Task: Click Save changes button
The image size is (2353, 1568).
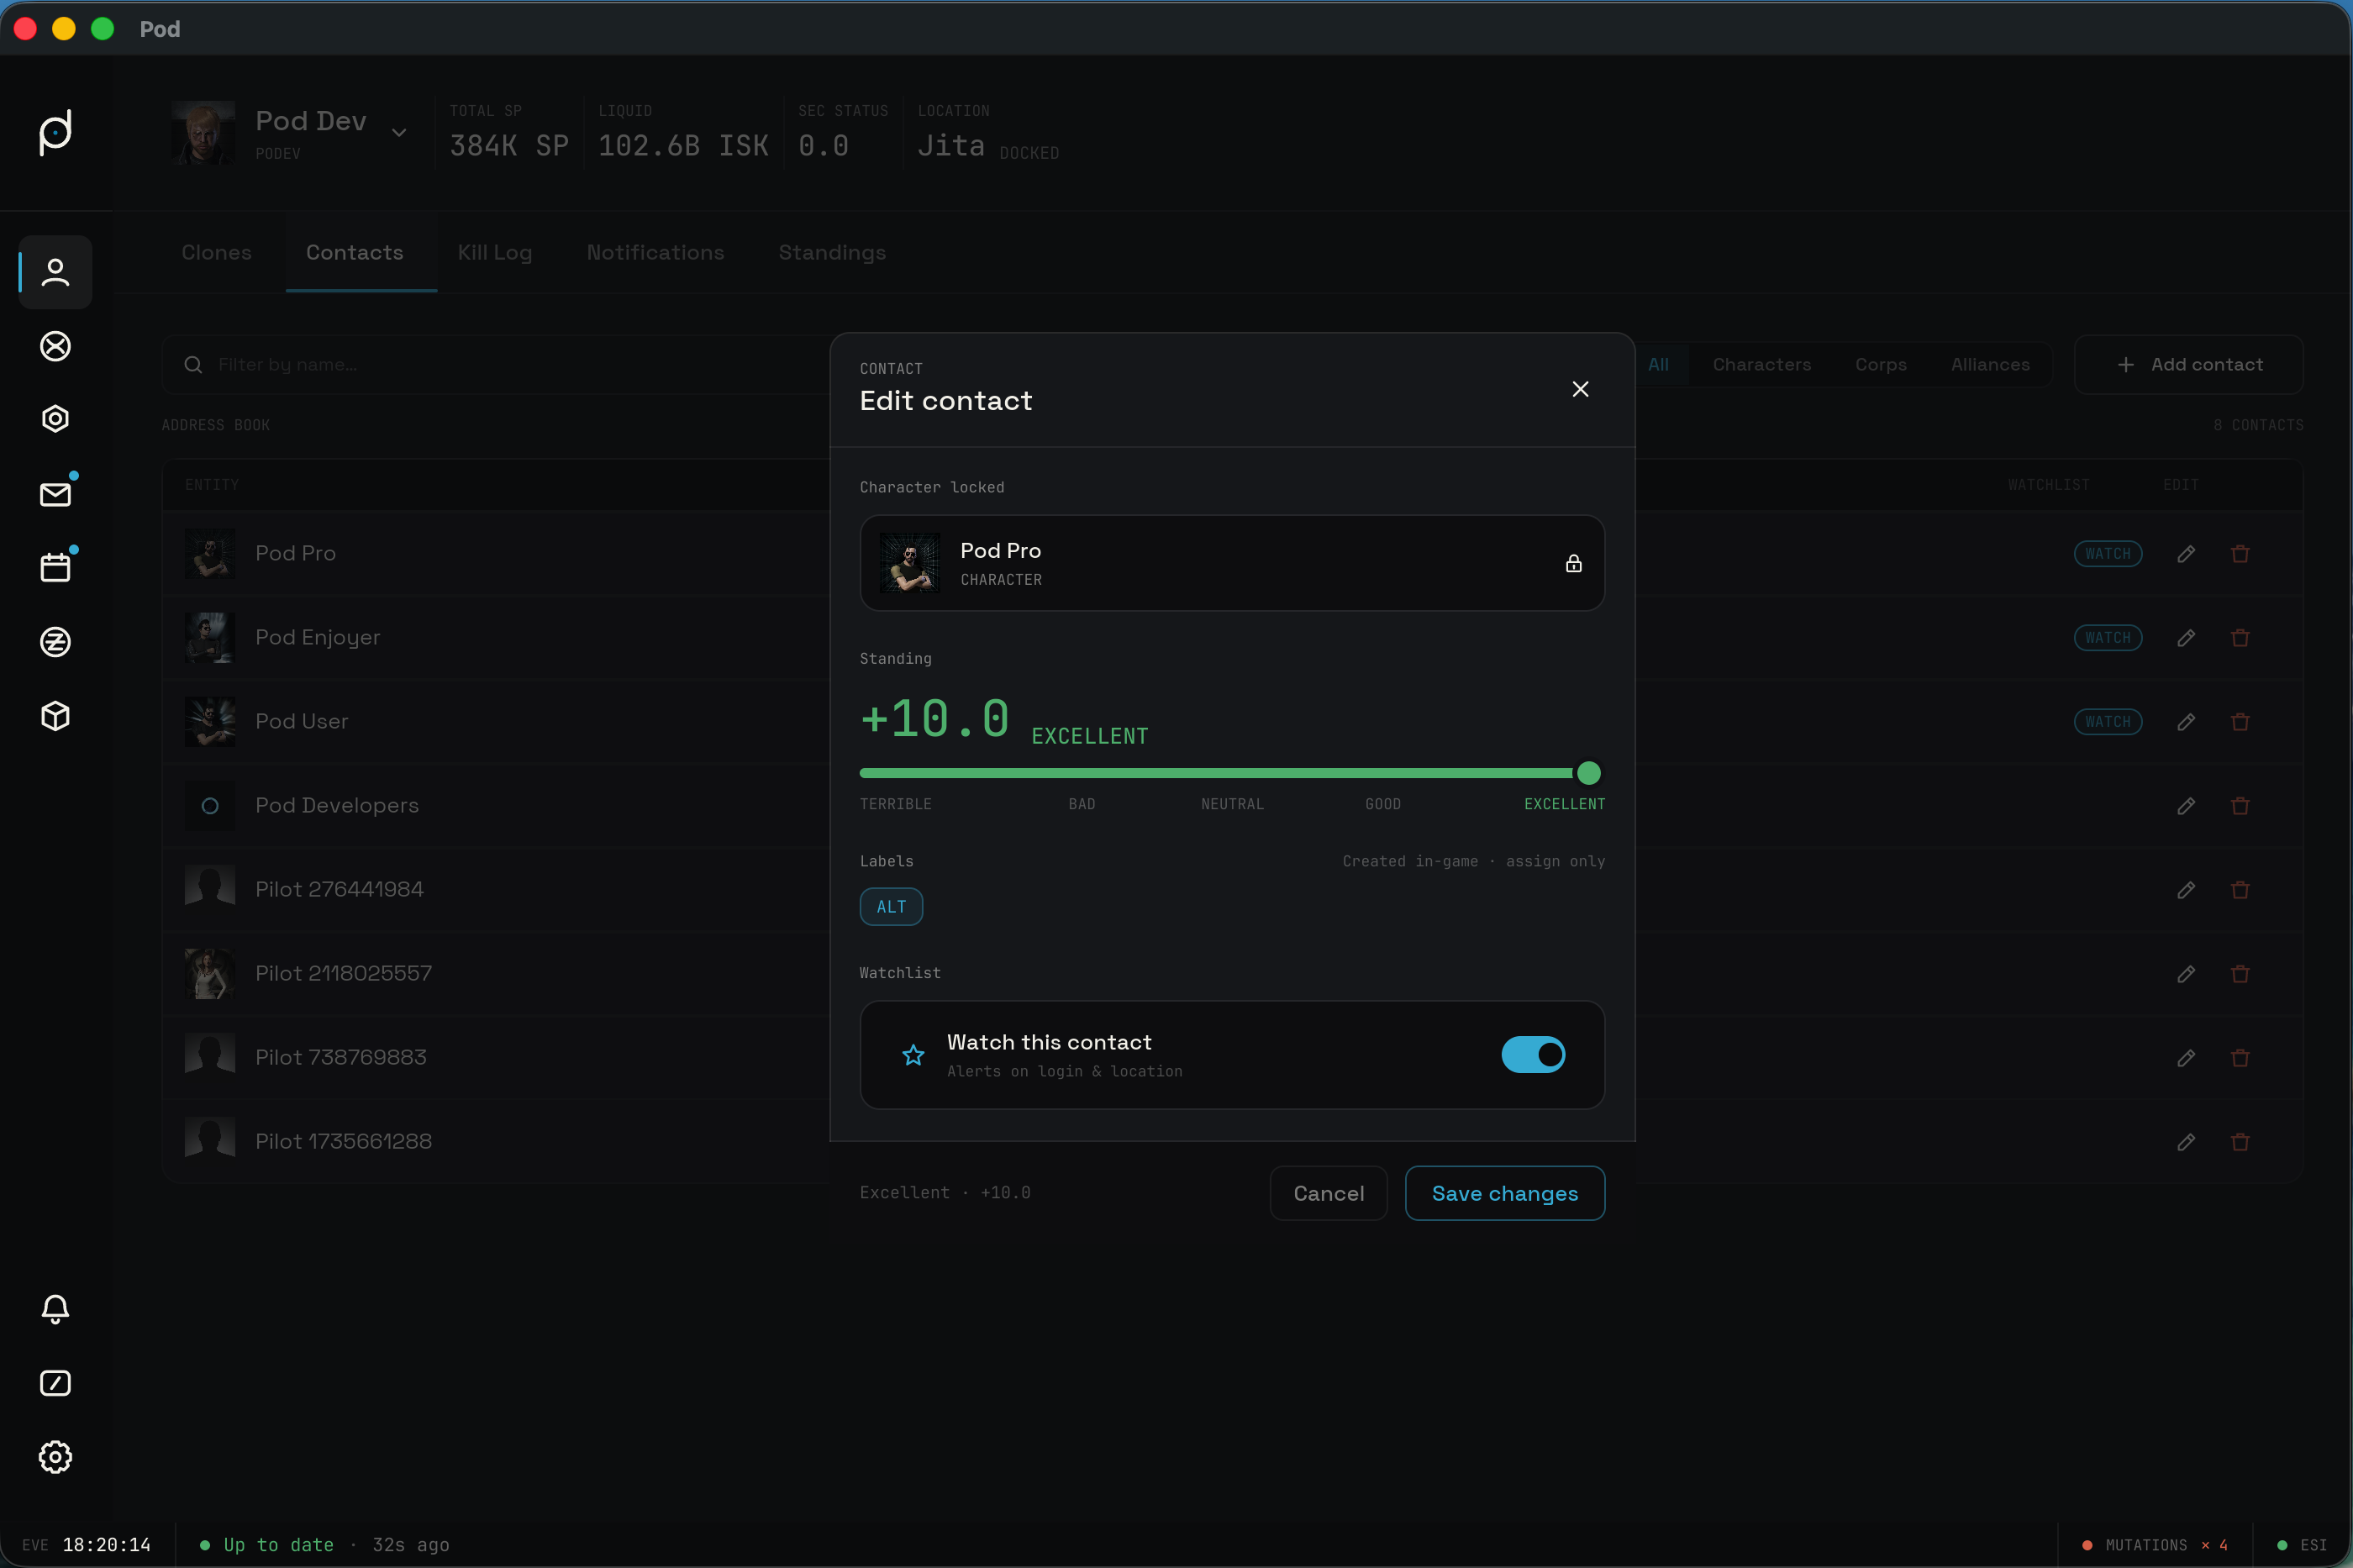Action: (x=1504, y=1193)
